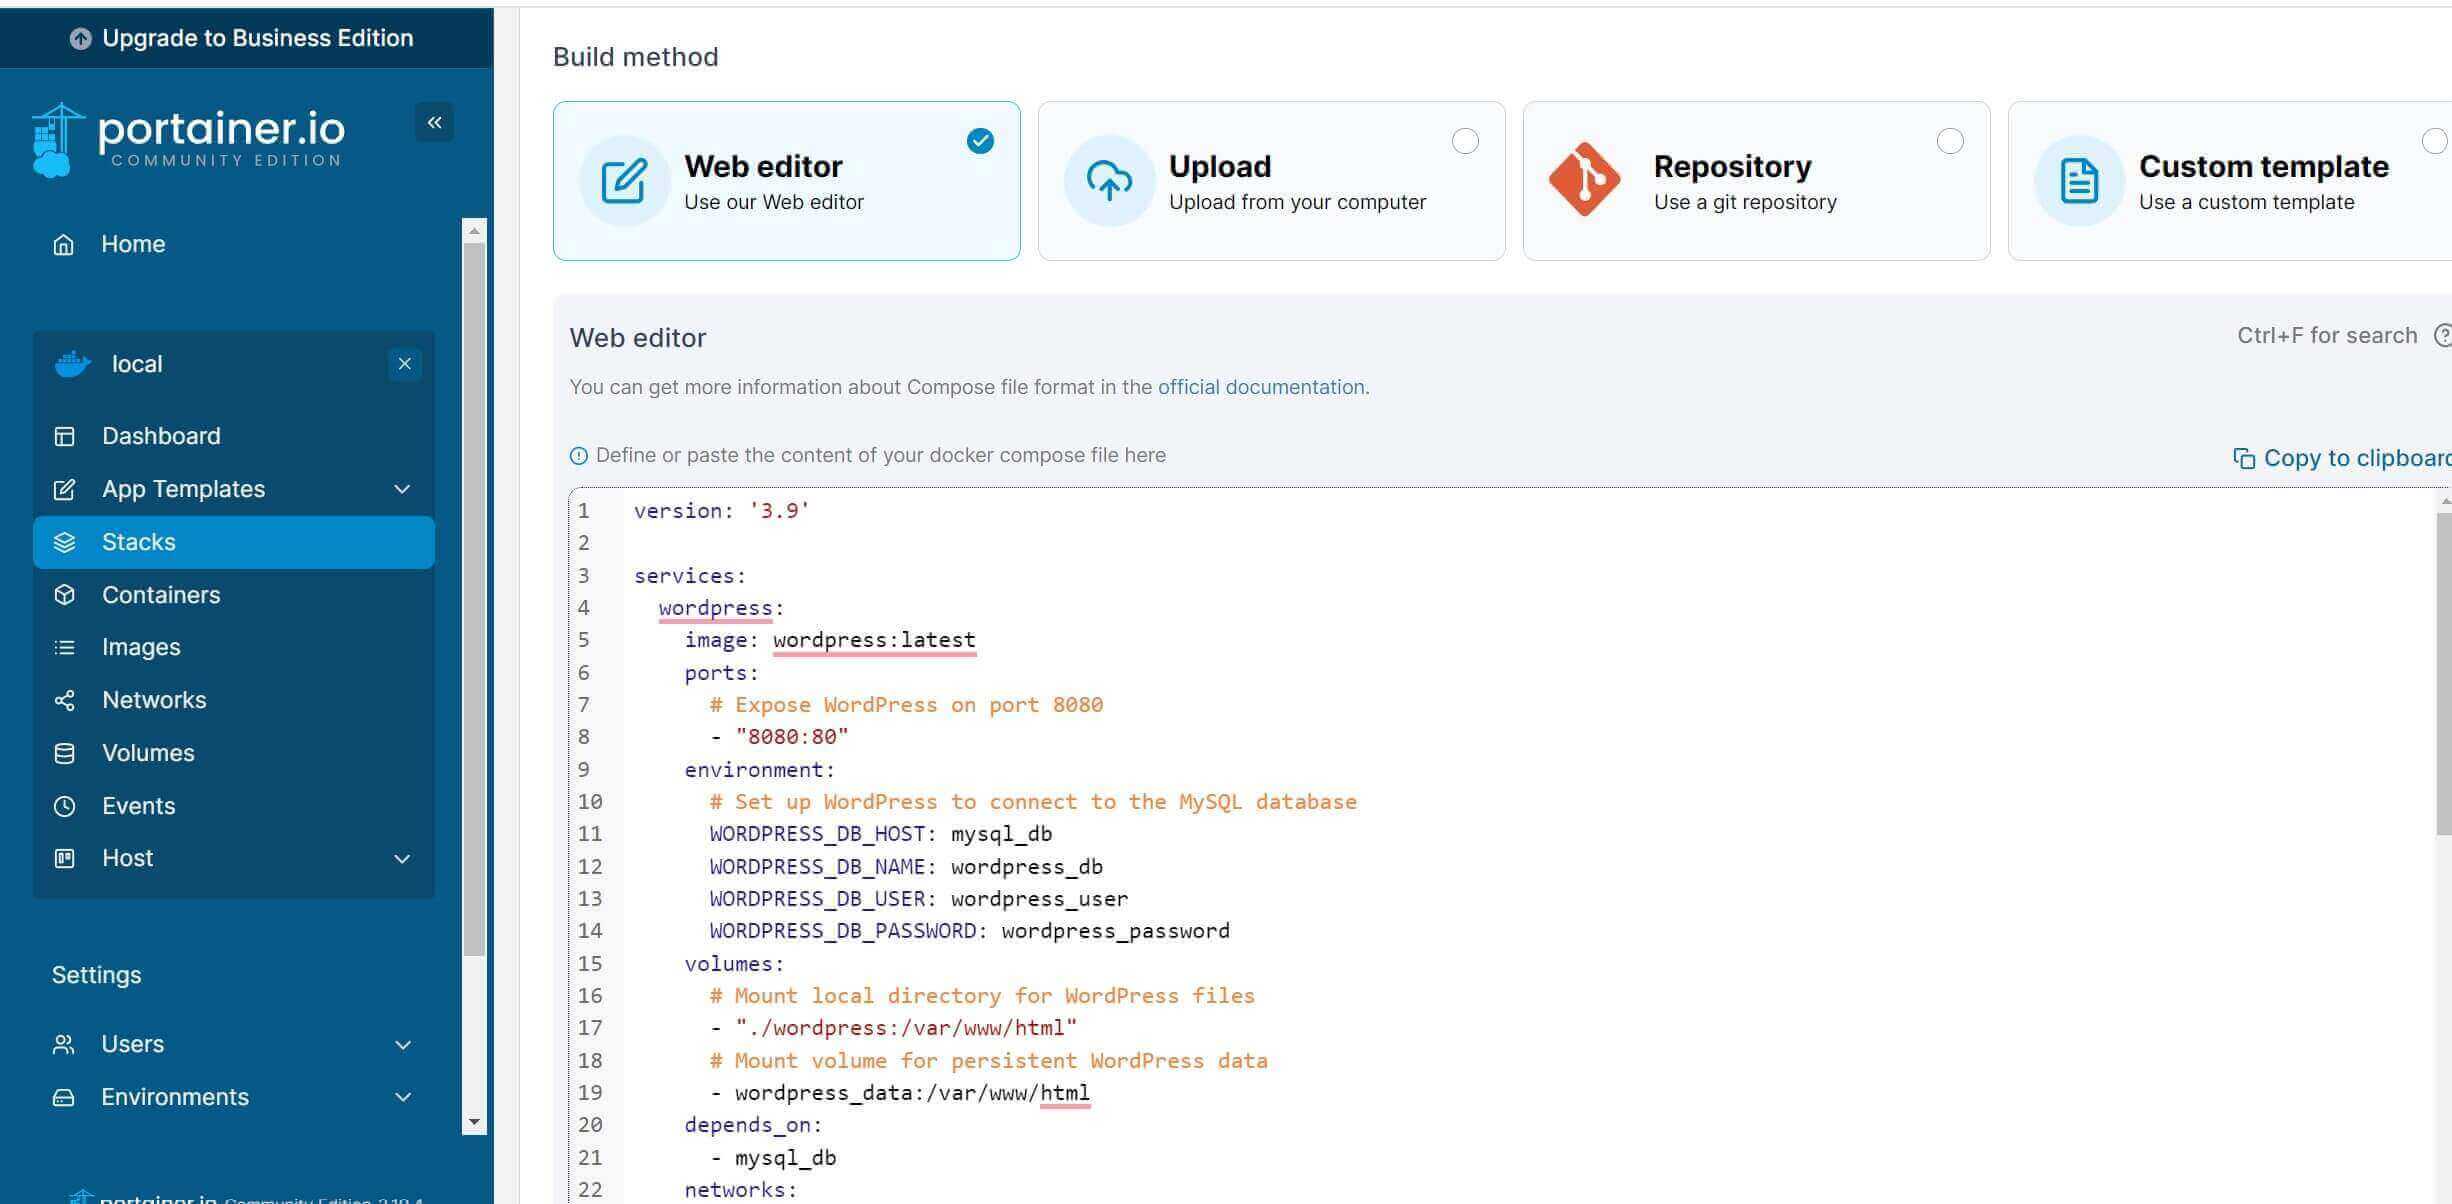Click the sidebar scrollbar up arrow
Viewport: 2452px width, 1204px height.
pos(474,231)
